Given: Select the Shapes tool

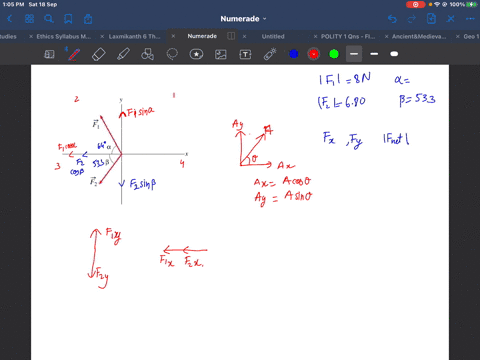Looking at the screenshot, I should point(147,54).
